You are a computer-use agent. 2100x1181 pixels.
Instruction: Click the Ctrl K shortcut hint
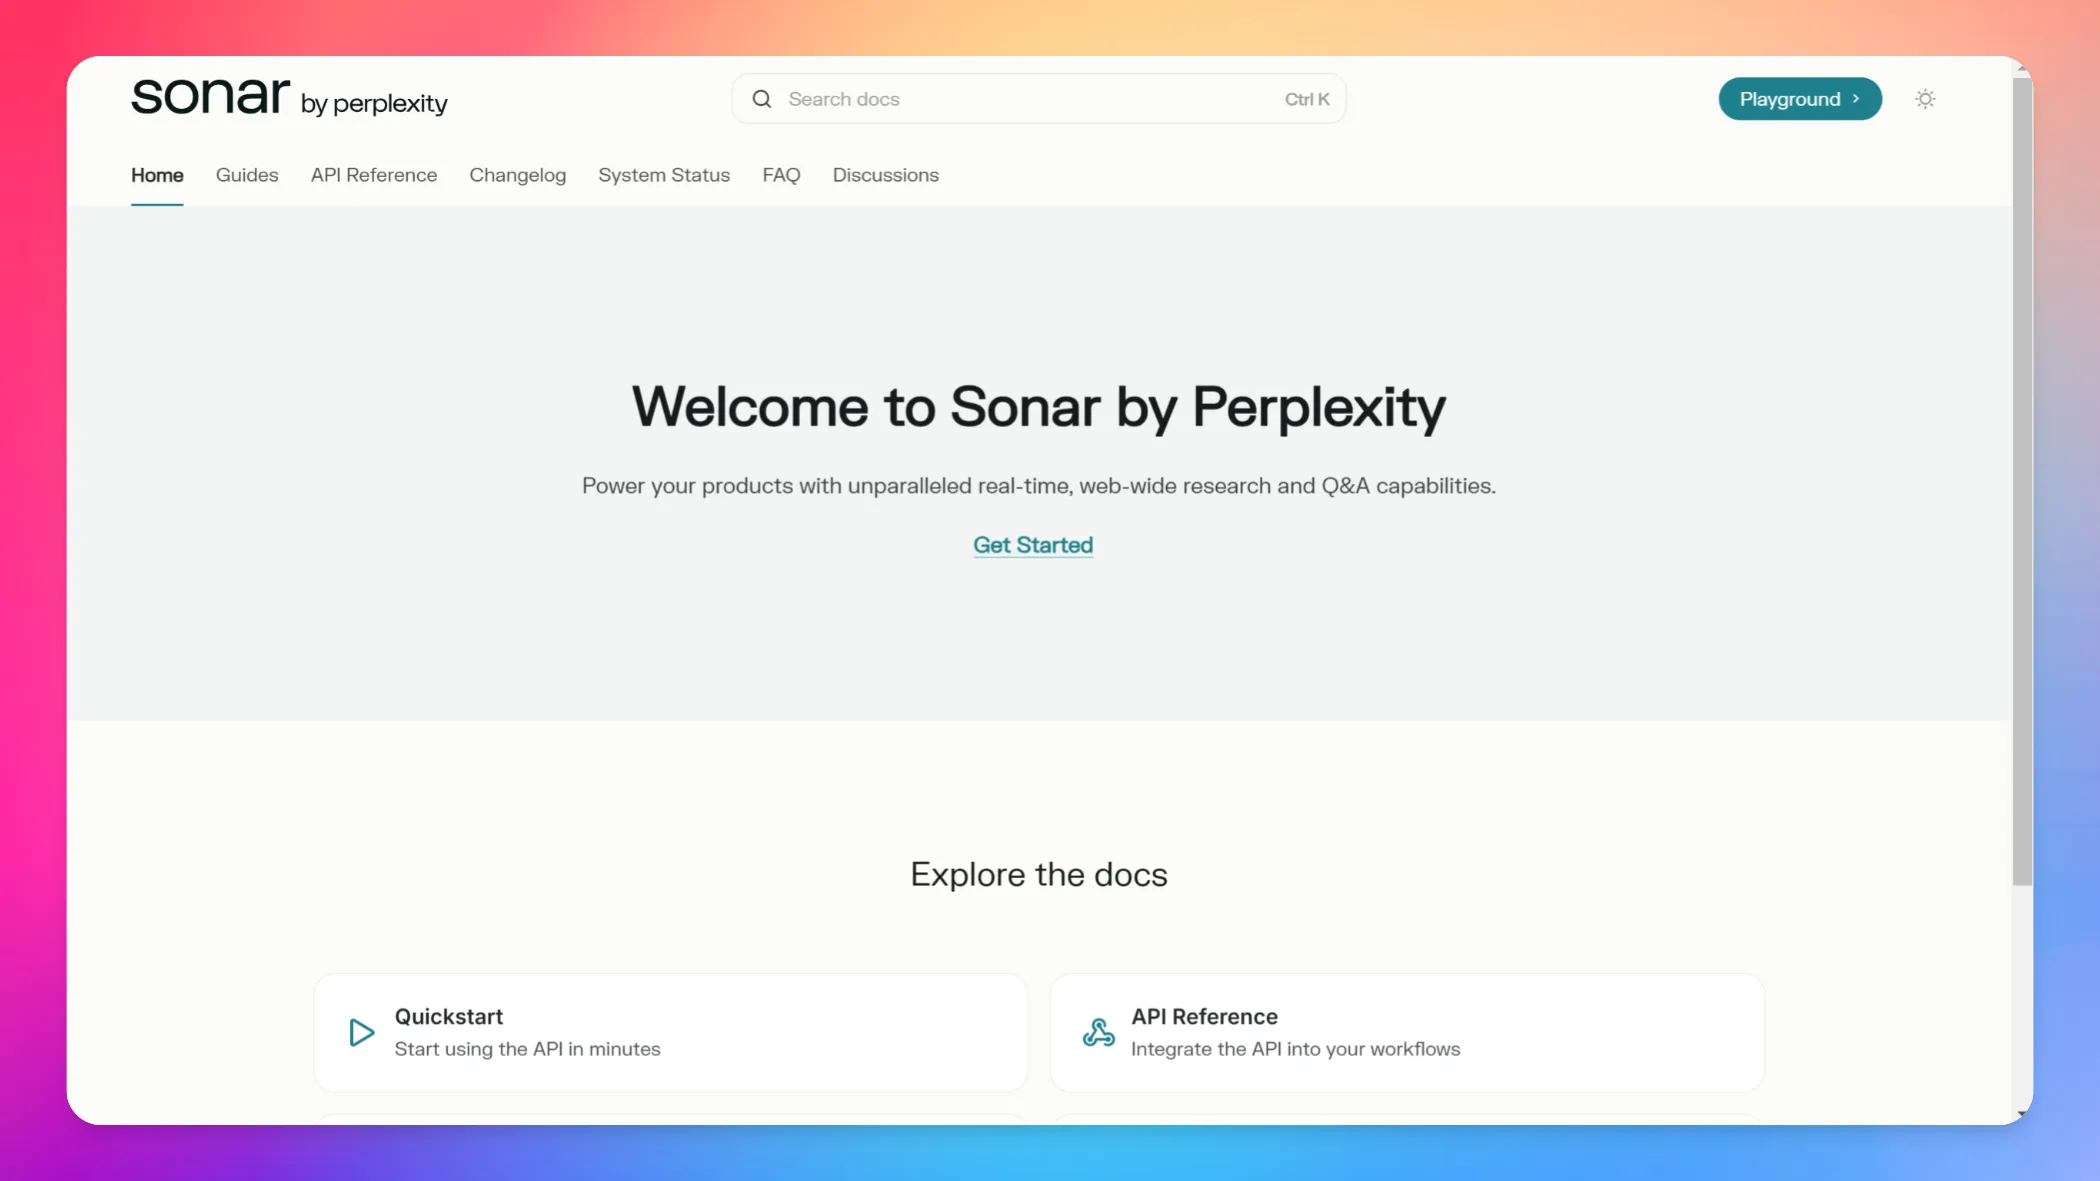(x=1305, y=98)
